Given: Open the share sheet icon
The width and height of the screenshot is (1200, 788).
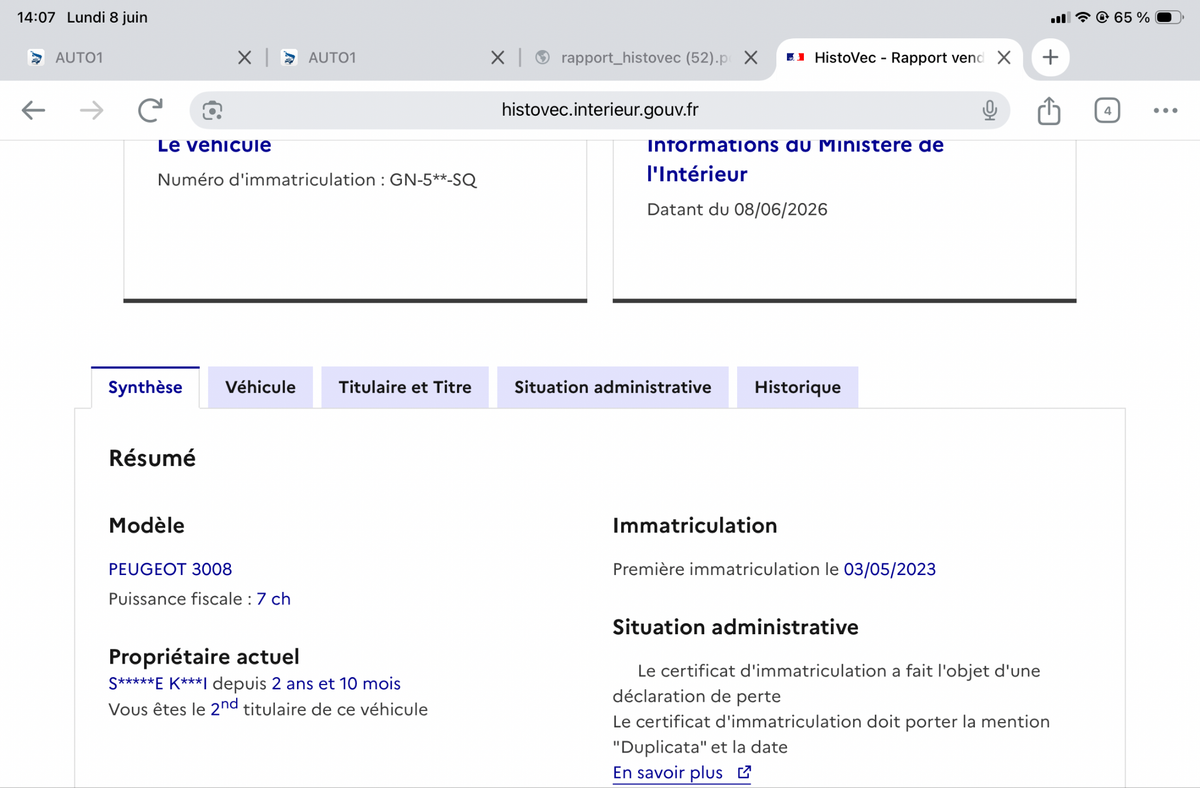Looking at the screenshot, I should click(1048, 110).
